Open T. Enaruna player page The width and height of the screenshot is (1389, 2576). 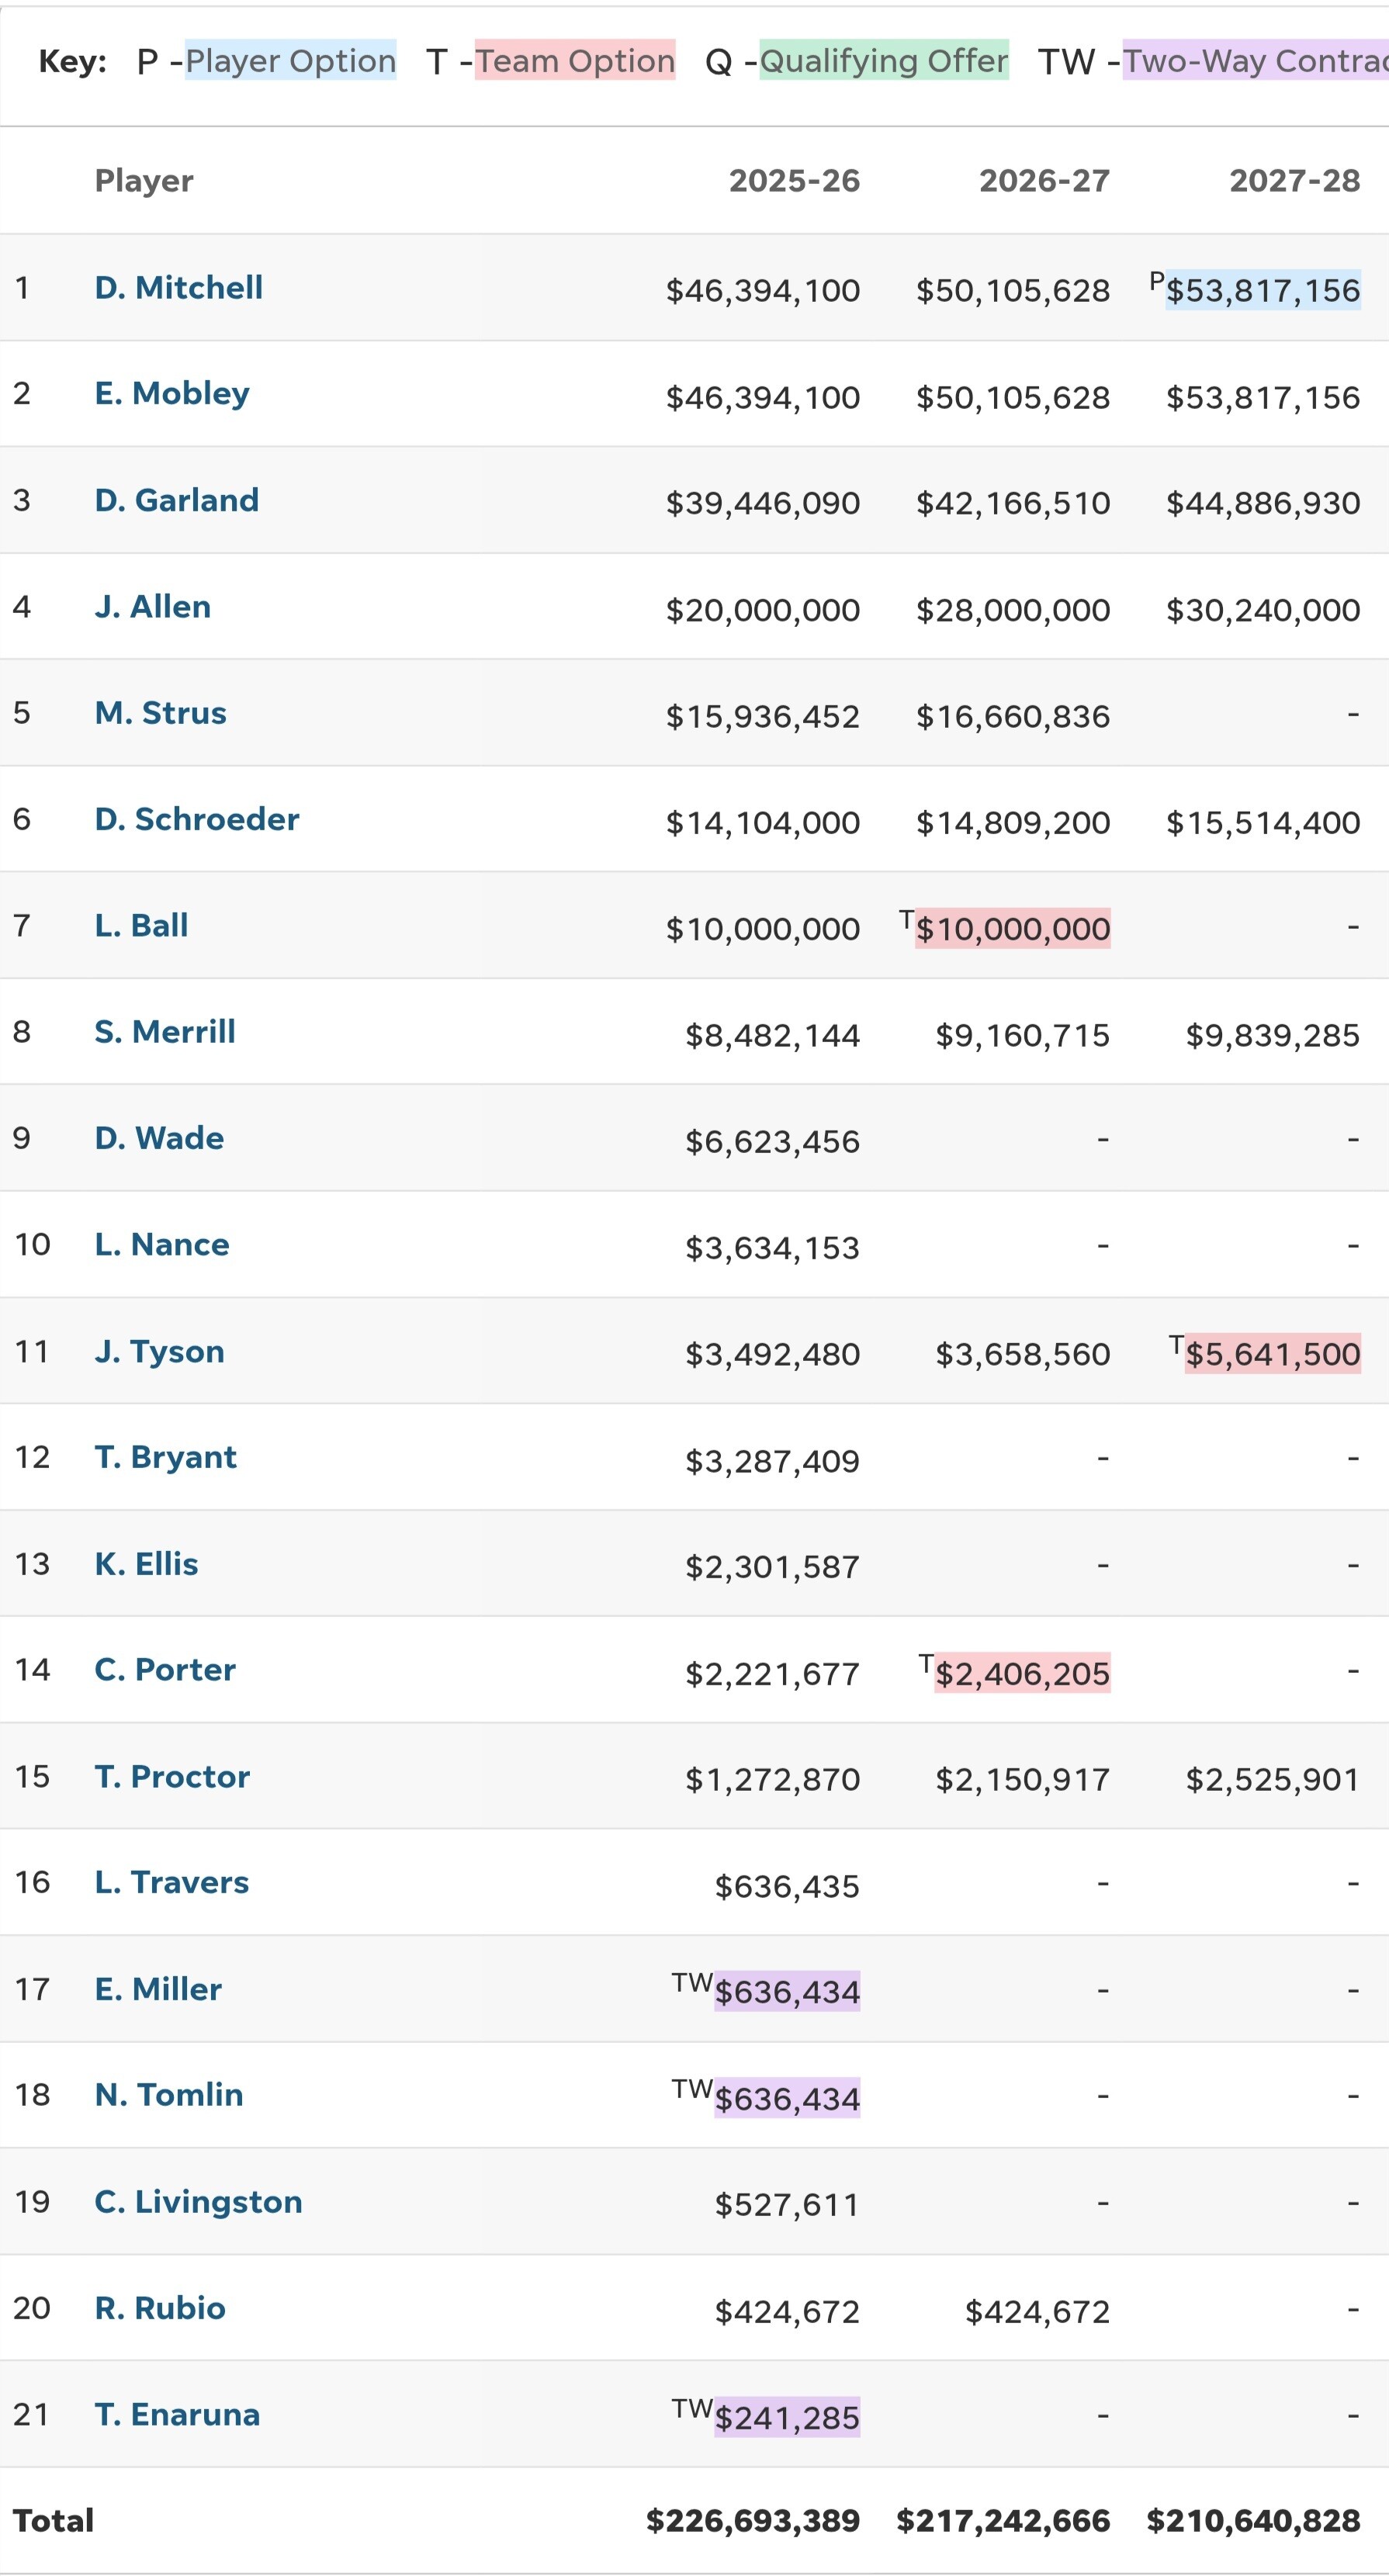(177, 2415)
